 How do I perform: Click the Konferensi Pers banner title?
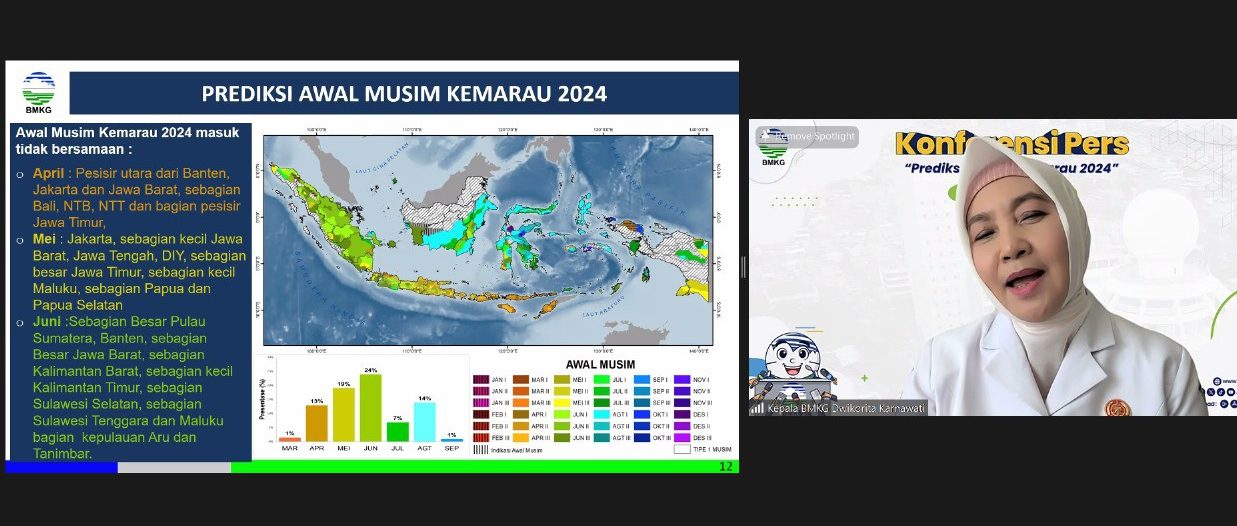click(x=1011, y=143)
